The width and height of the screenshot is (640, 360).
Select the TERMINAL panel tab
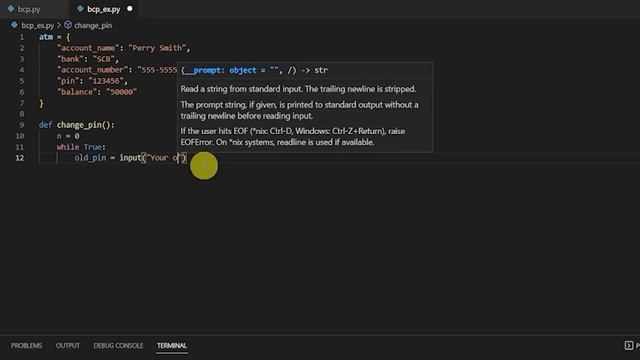[172, 346]
